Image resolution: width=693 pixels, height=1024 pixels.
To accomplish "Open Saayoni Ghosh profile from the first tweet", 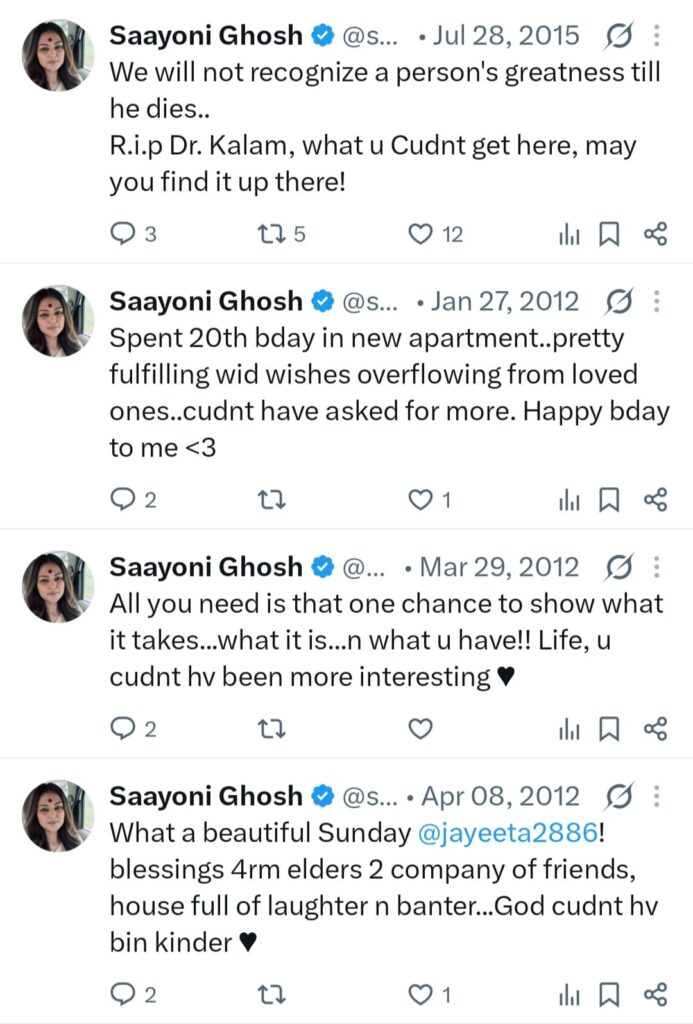I will click(x=205, y=37).
